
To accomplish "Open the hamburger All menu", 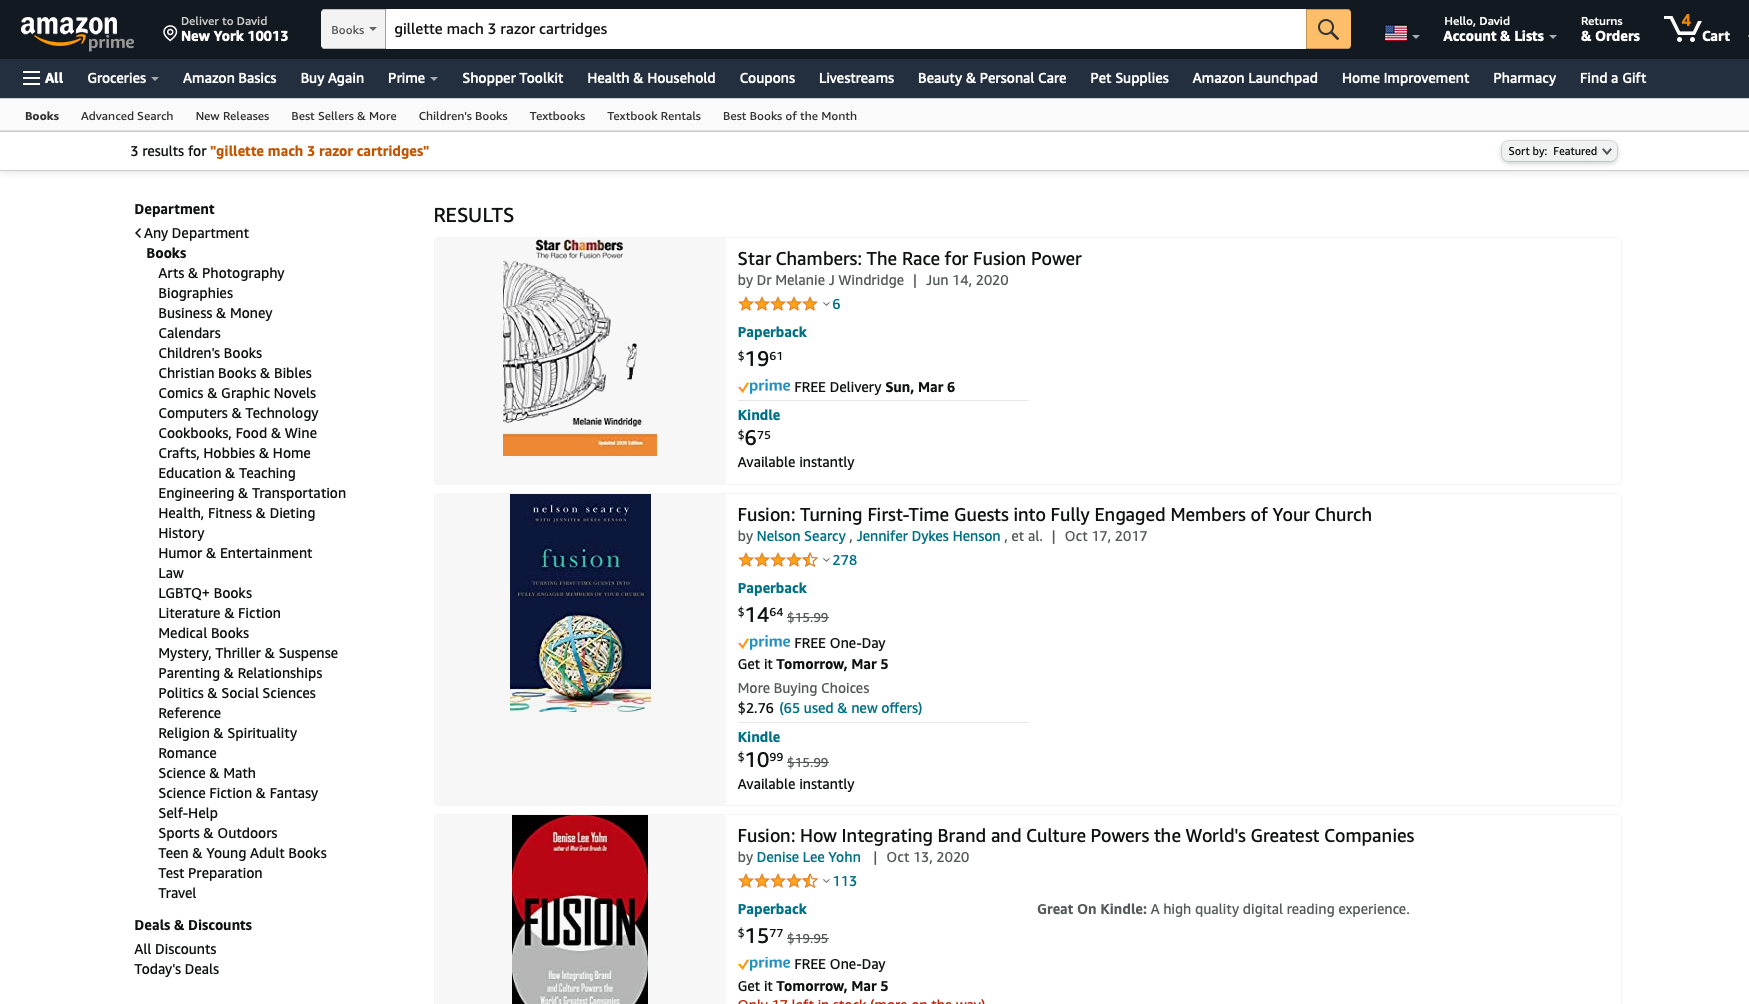I will click(43, 78).
